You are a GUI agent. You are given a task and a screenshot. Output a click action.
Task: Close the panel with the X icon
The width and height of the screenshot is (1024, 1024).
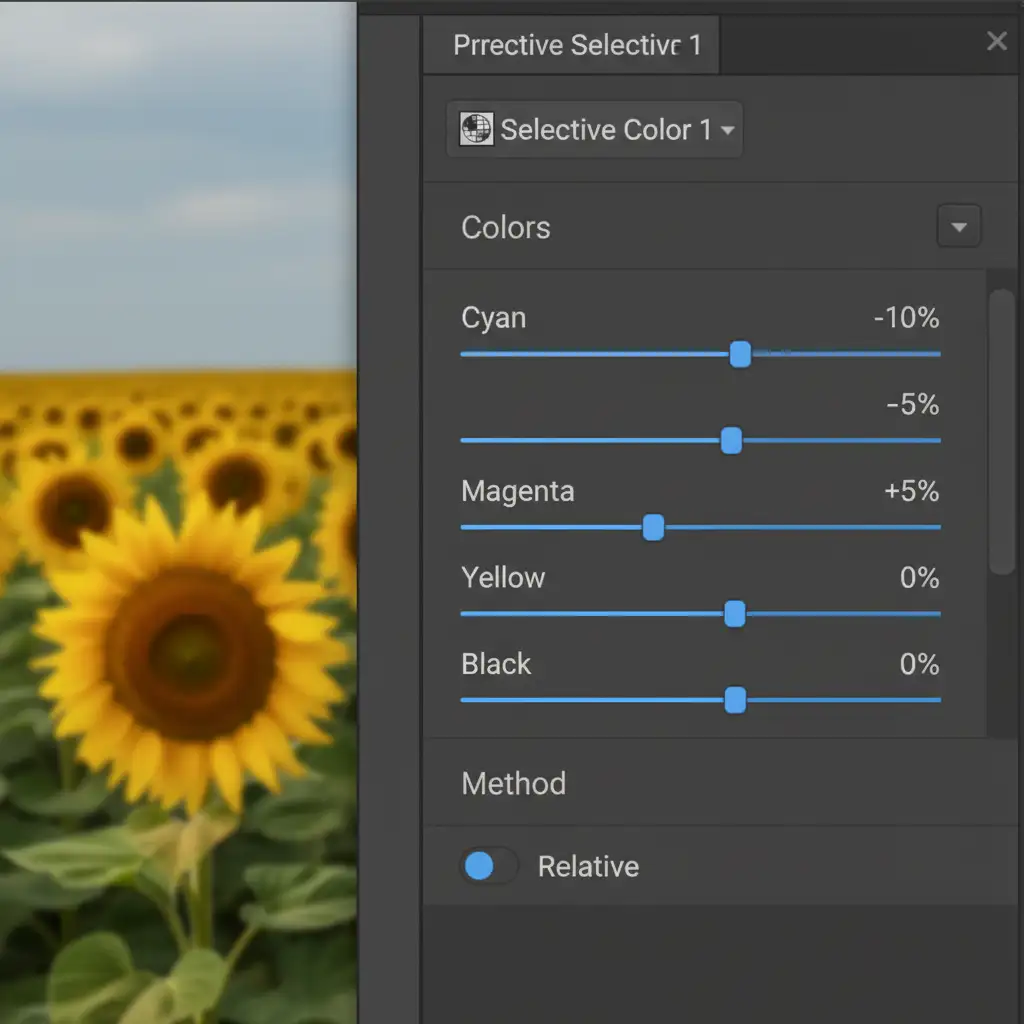(x=997, y=41)
